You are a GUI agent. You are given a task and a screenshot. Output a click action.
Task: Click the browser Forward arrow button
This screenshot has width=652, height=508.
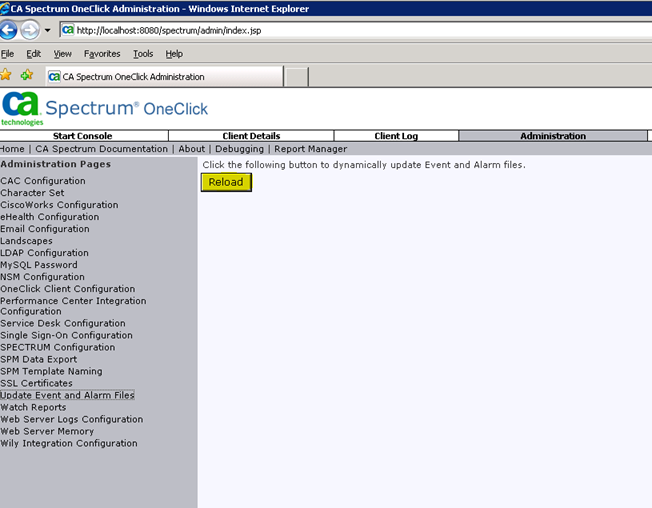coord(30,30)
